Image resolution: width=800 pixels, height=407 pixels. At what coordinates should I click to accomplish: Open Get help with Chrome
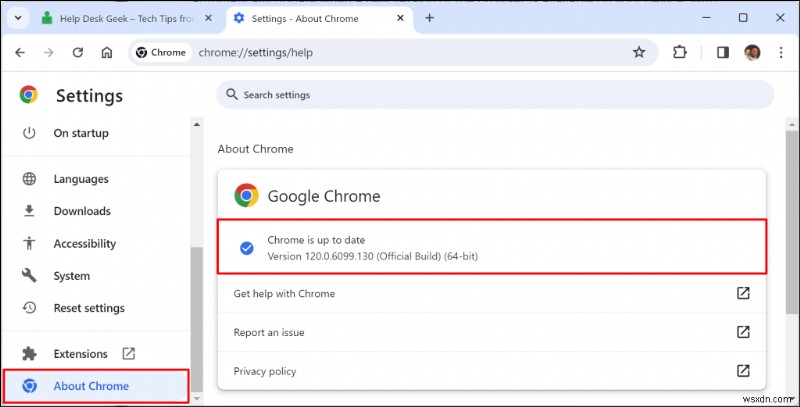pyautogui.click(x=492, y=293)
